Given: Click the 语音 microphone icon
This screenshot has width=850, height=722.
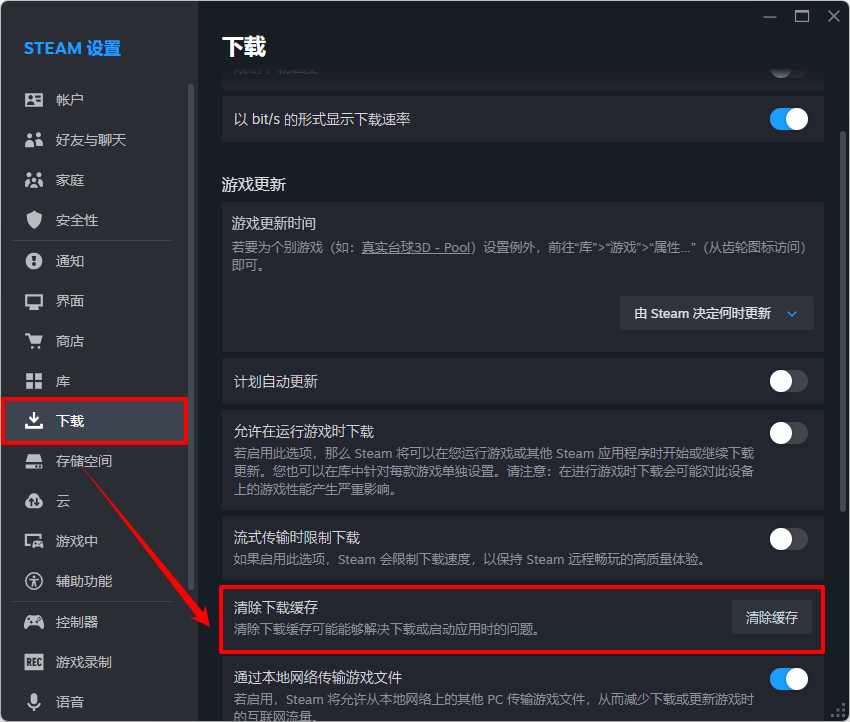Looking at the screenshot, I should click(x=34, y=702).
